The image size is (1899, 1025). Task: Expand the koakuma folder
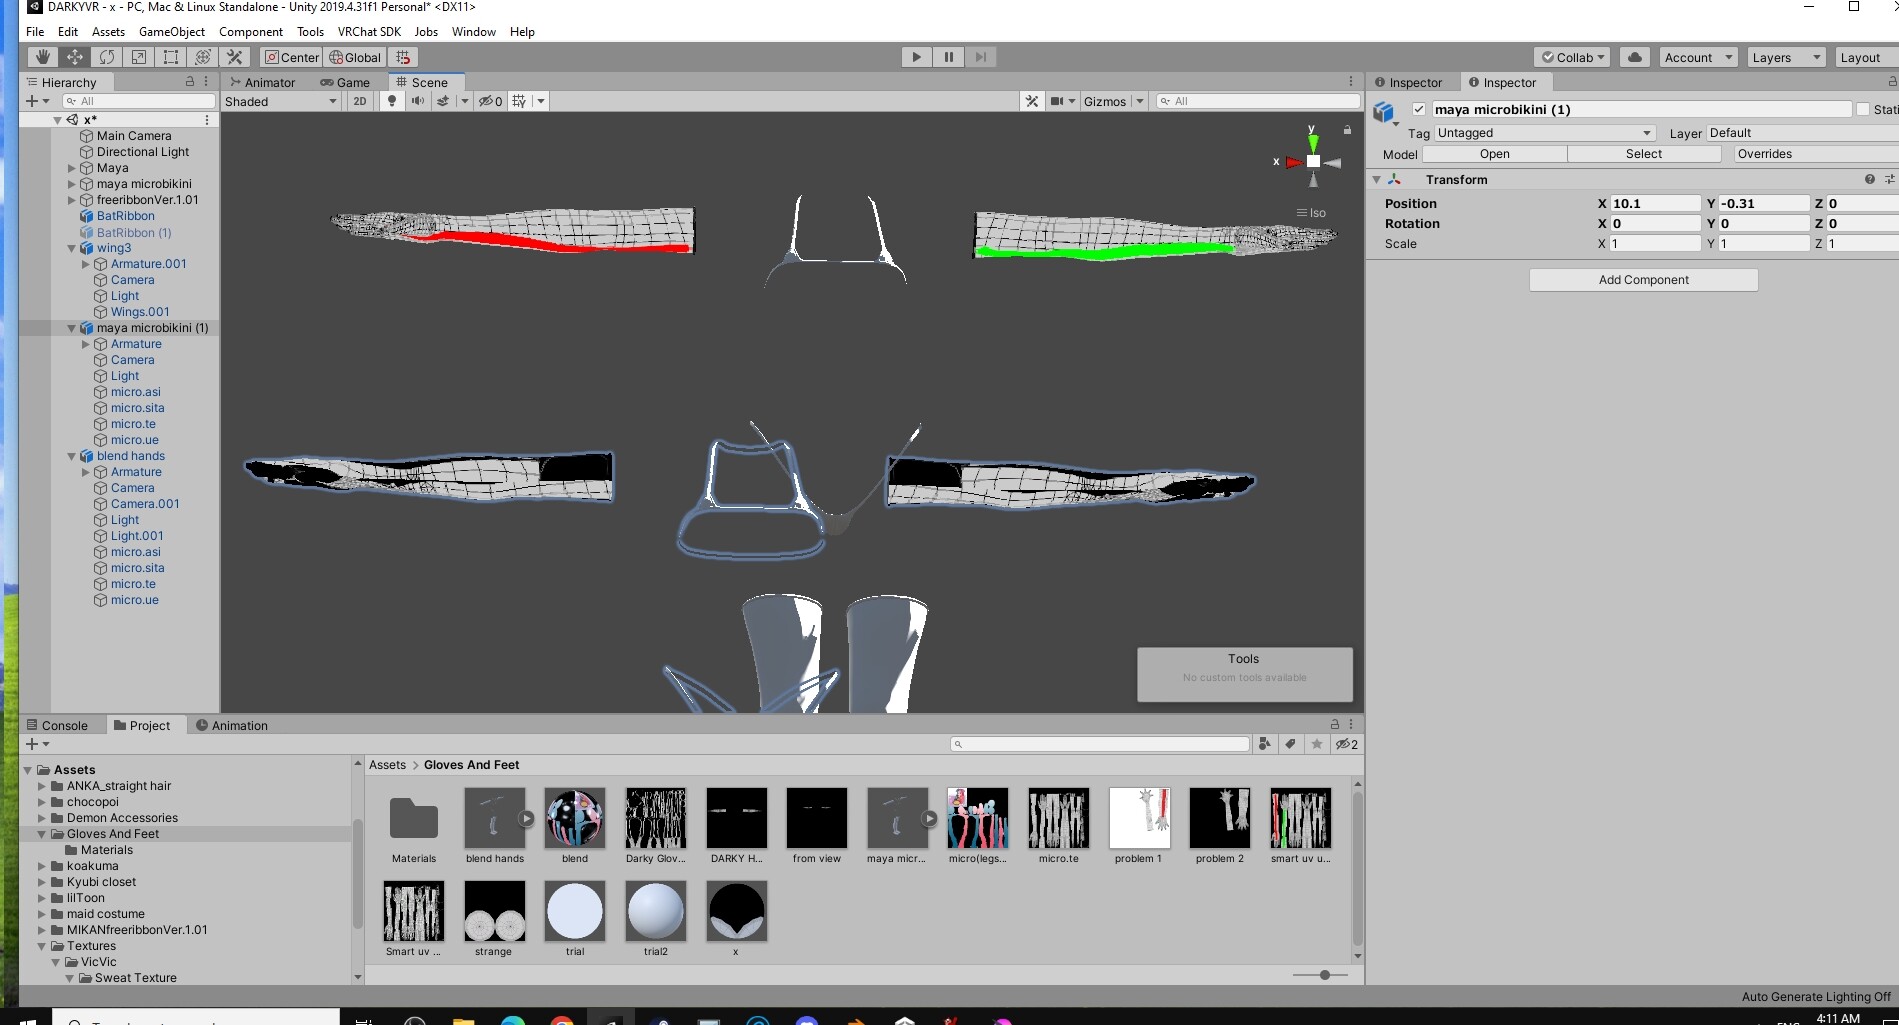(x=42, y=866)
